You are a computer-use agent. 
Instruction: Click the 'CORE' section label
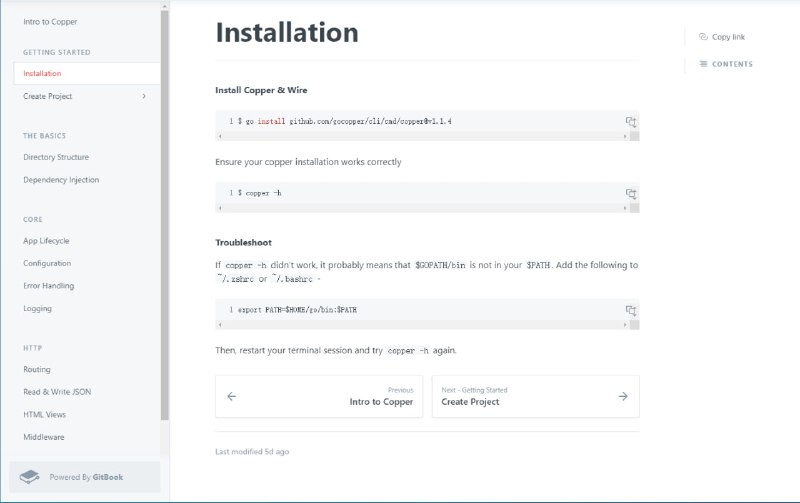33,219
